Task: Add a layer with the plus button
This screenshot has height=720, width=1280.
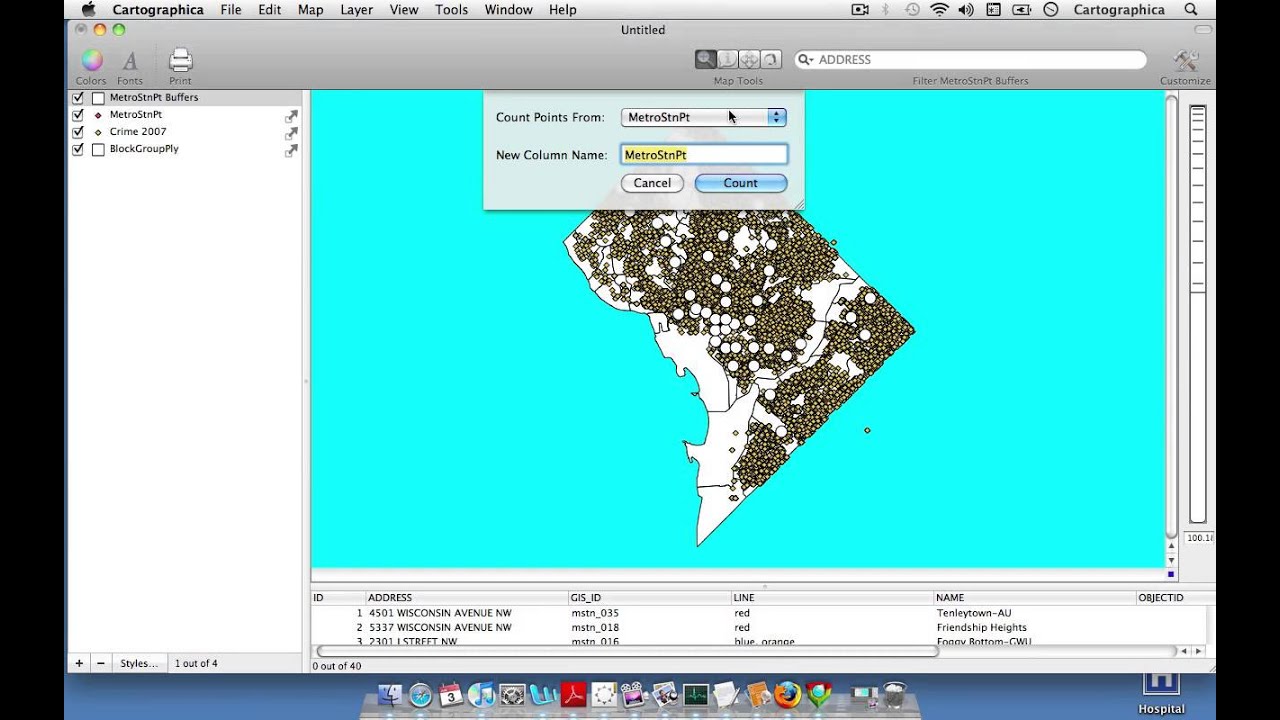Action: 79,663
